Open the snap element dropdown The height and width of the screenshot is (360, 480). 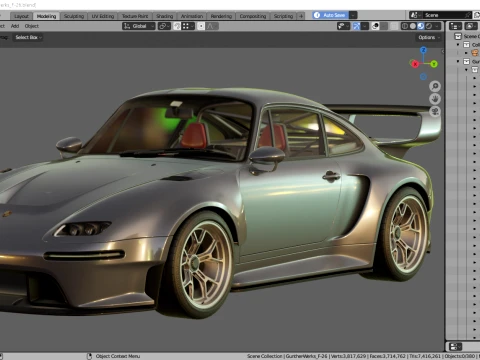[188, 26]
